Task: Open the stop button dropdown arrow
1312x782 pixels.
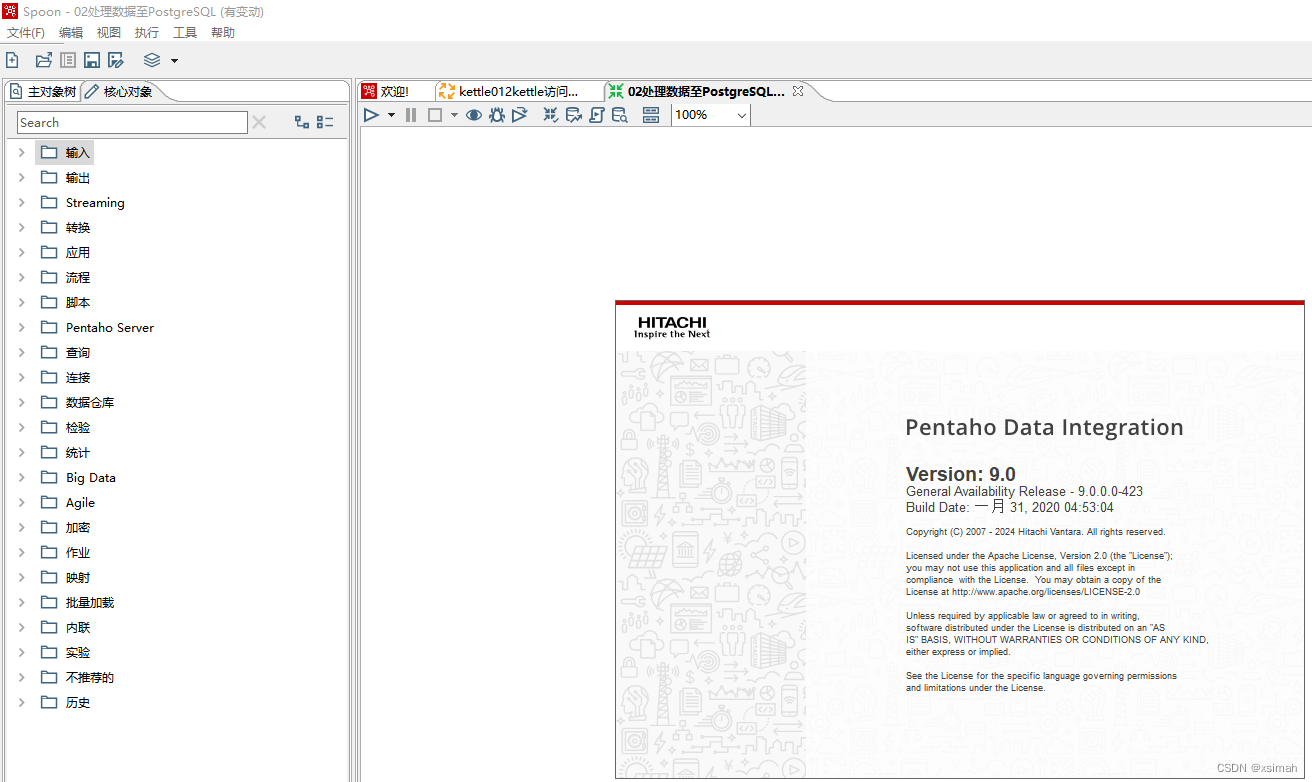Action: click(x=455, y=114)
